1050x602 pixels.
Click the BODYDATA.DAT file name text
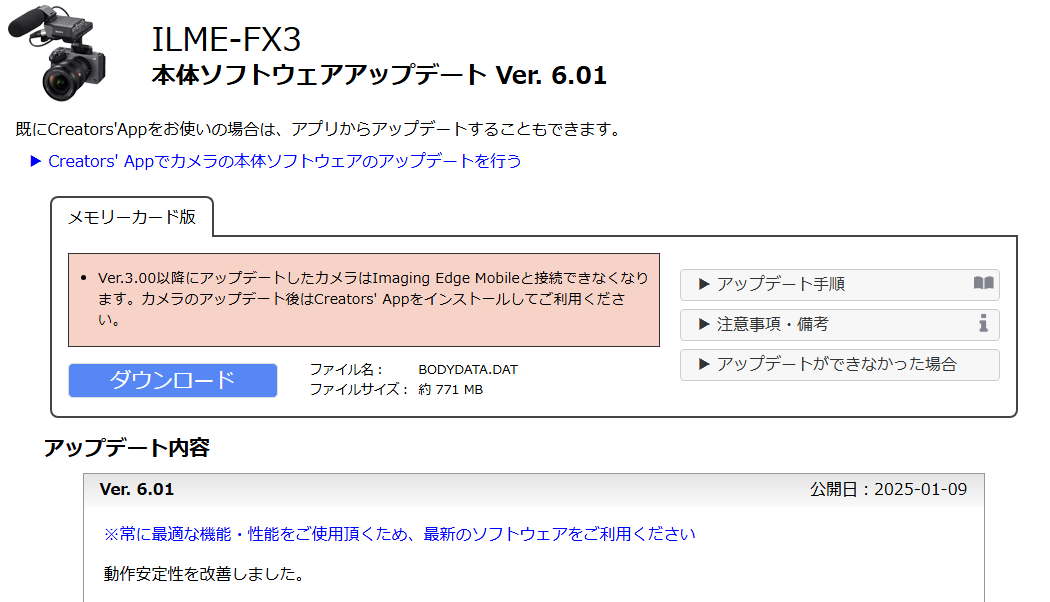pos(468,370)
